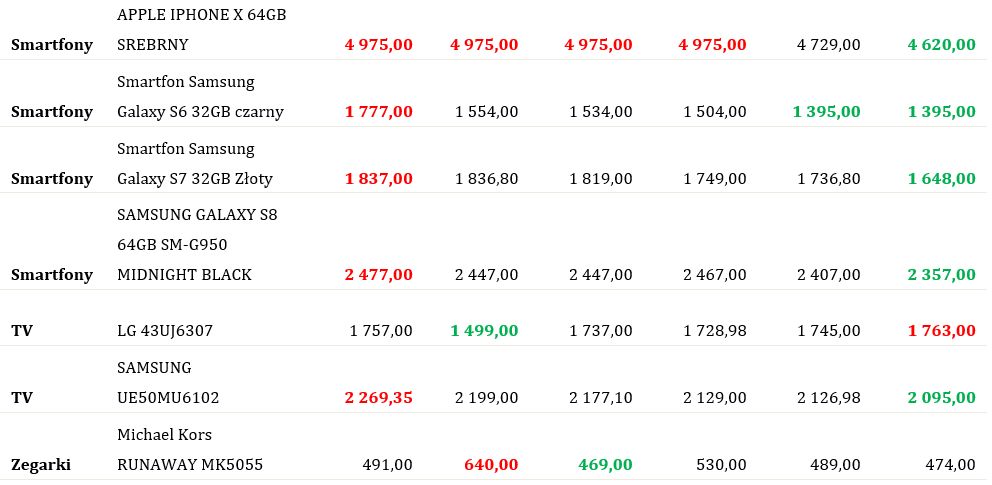Select the Michael Kors RUNAWAY MK5055 product
The image size is (992, 485).
pos(190,450)
